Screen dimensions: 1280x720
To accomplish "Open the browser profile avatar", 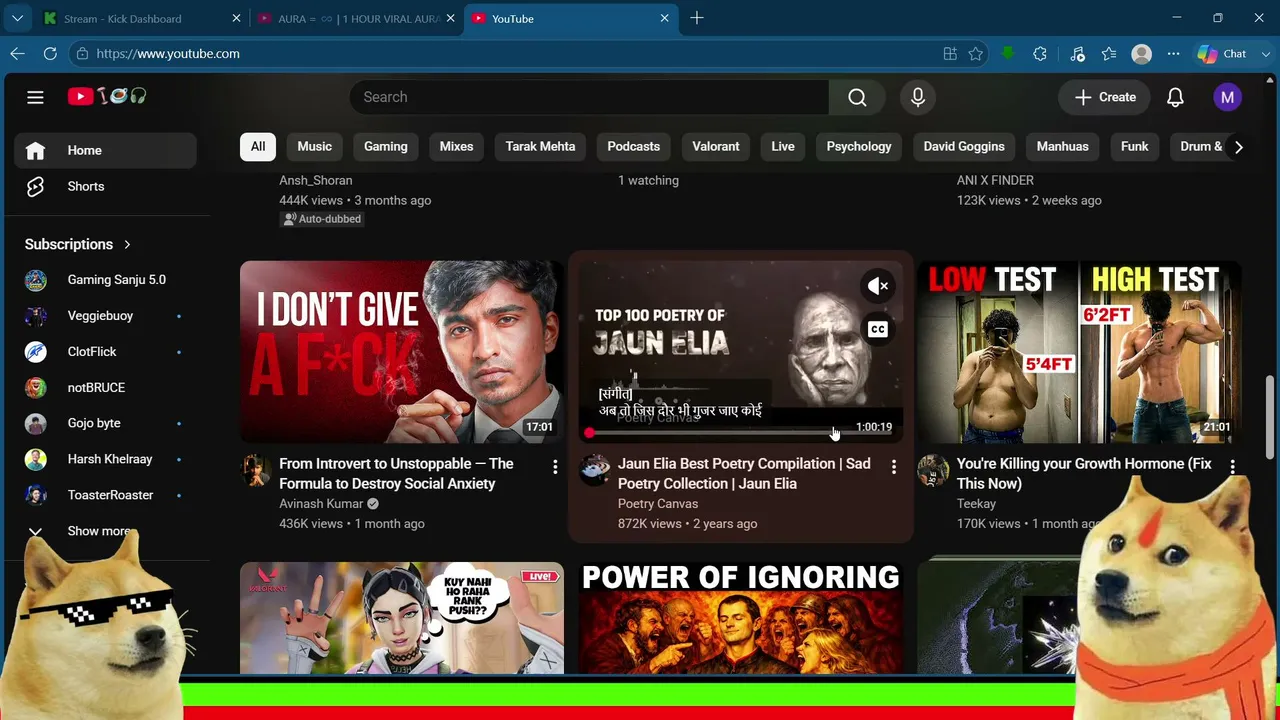I will (x=1141, y=54).
